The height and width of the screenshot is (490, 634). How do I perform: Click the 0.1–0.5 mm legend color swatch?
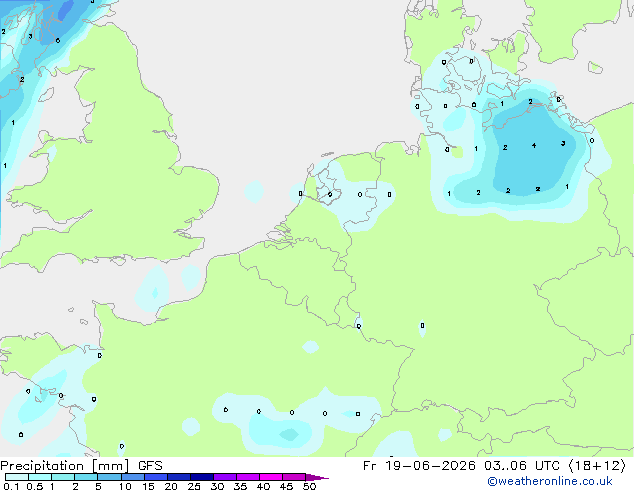pos(17,477)
